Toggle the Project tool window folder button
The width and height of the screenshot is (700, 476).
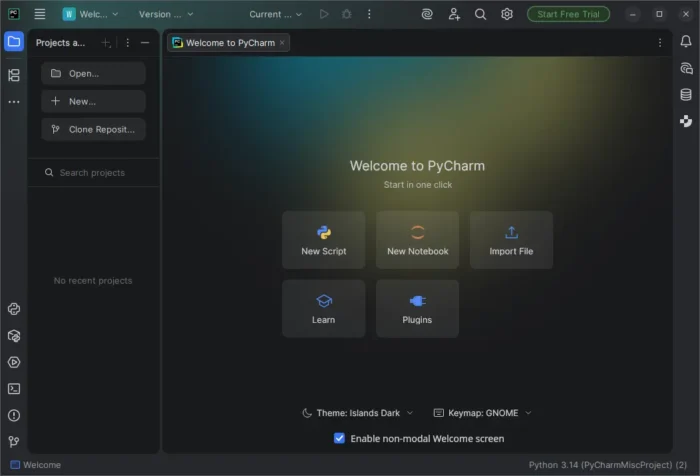click(x=14, y=42)
